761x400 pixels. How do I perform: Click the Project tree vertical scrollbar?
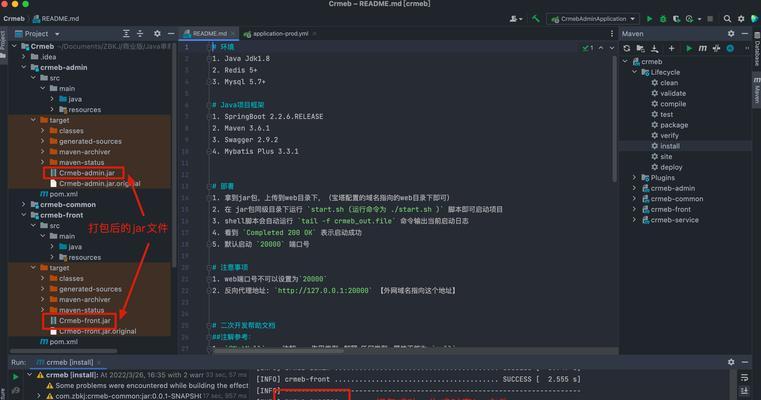[174, 155]
